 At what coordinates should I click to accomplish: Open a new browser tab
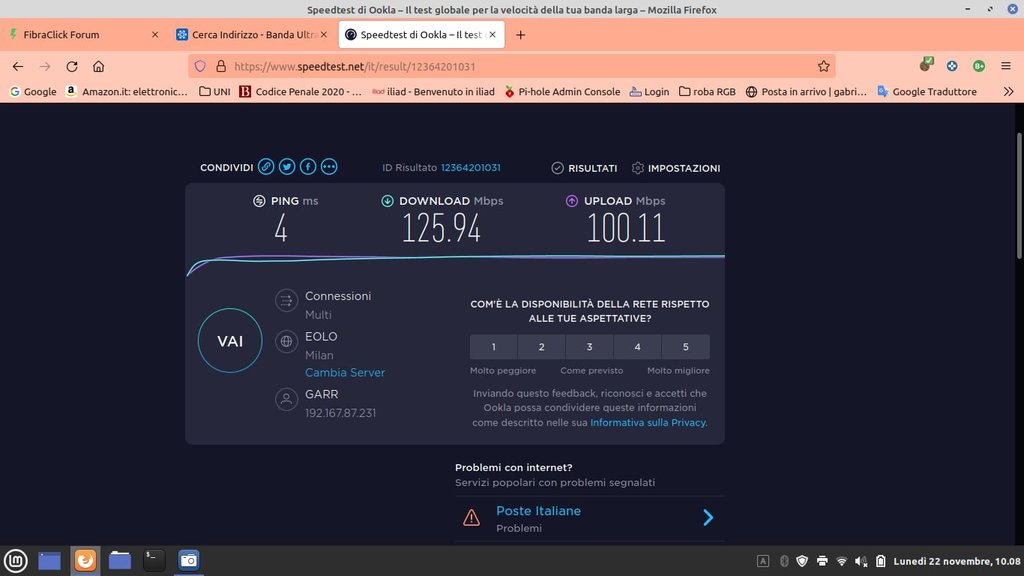[x=520, y=35]
